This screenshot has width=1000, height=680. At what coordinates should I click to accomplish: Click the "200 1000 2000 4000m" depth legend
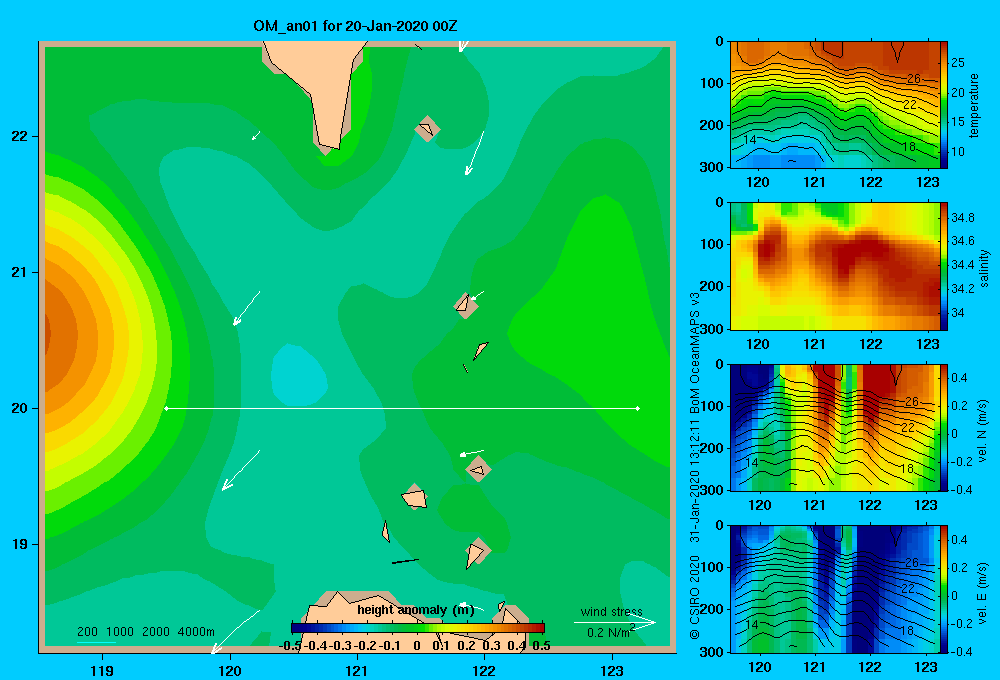pos(145,632)
